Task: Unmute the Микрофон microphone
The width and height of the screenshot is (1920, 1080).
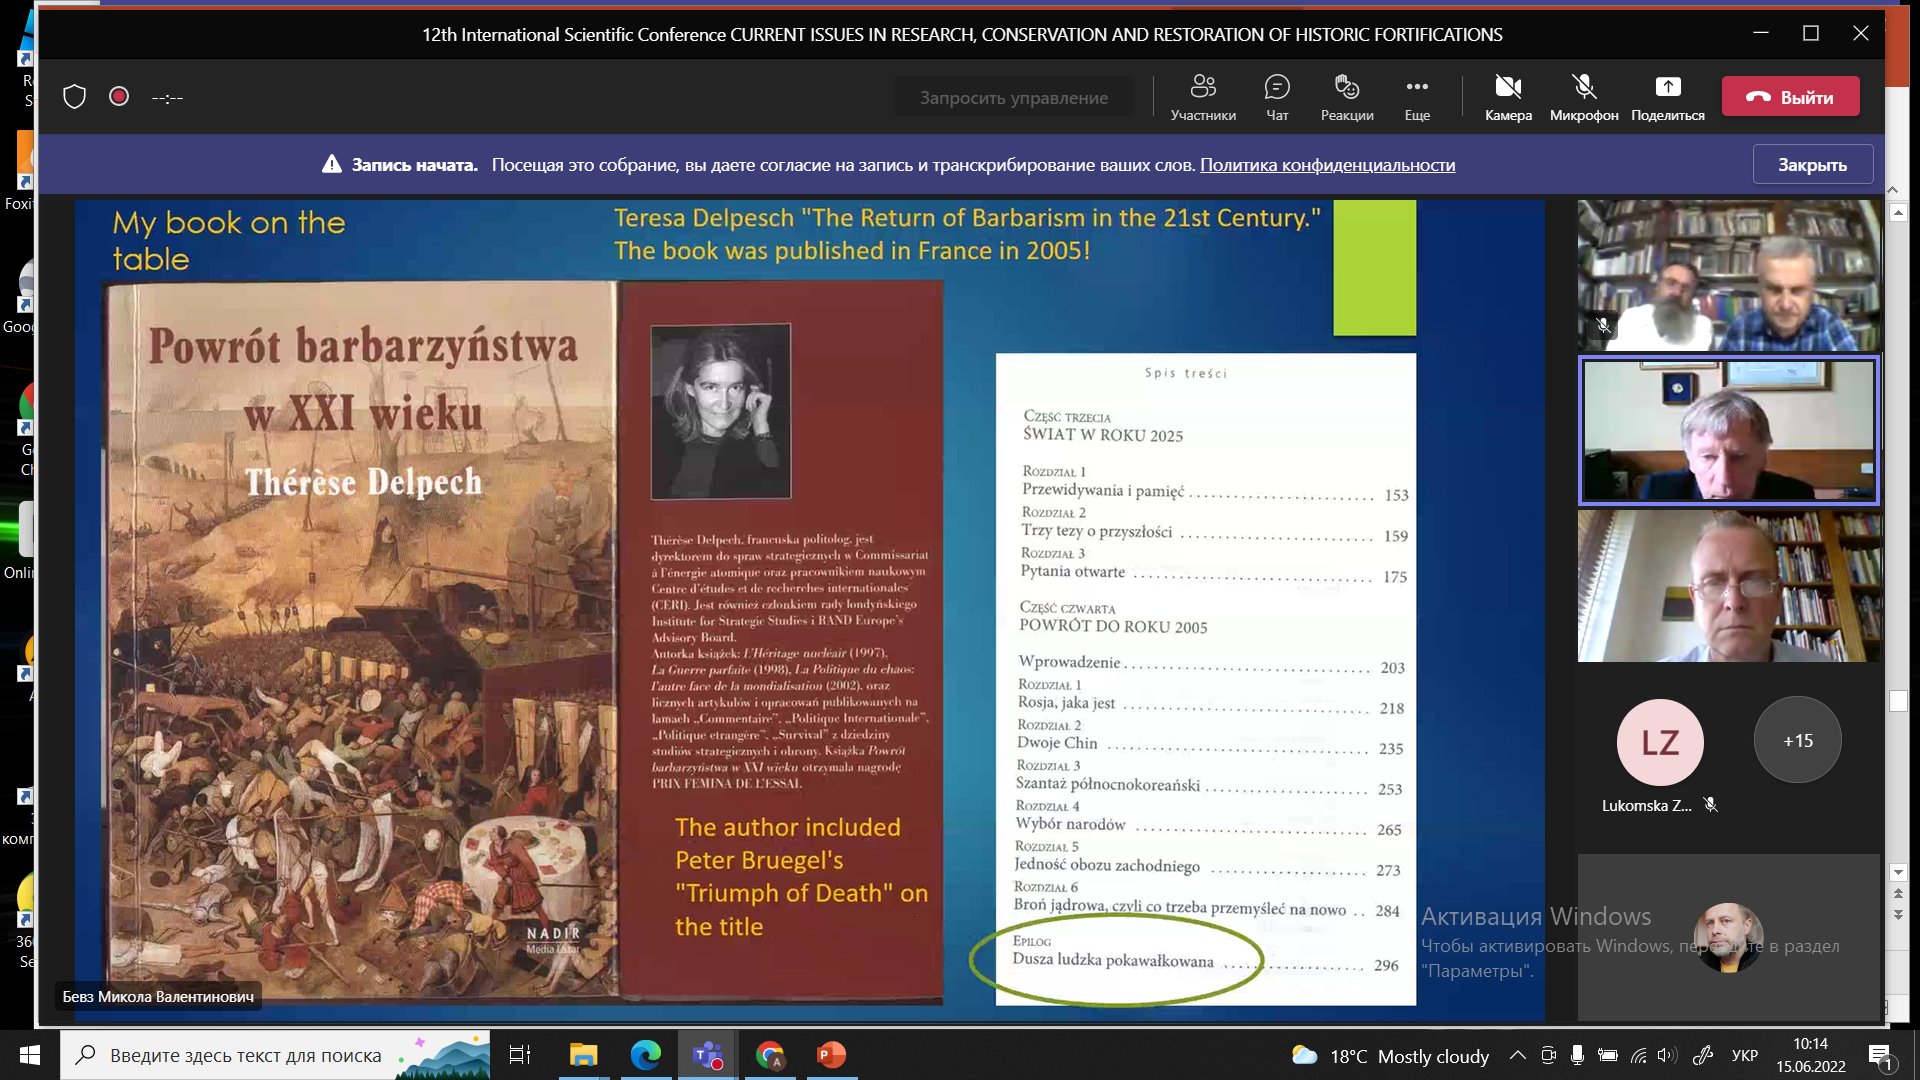Action: (x=1584, y=97)
